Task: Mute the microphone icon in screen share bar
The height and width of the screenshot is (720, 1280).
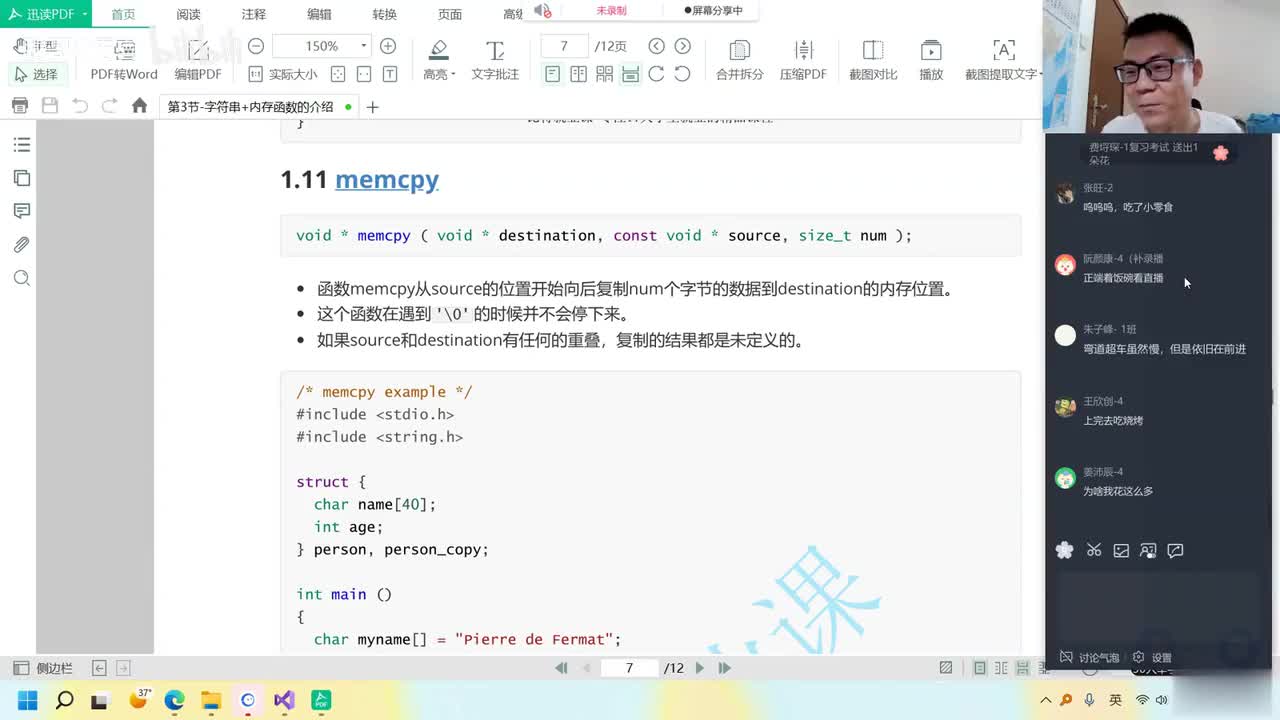Action: point(542,10)
